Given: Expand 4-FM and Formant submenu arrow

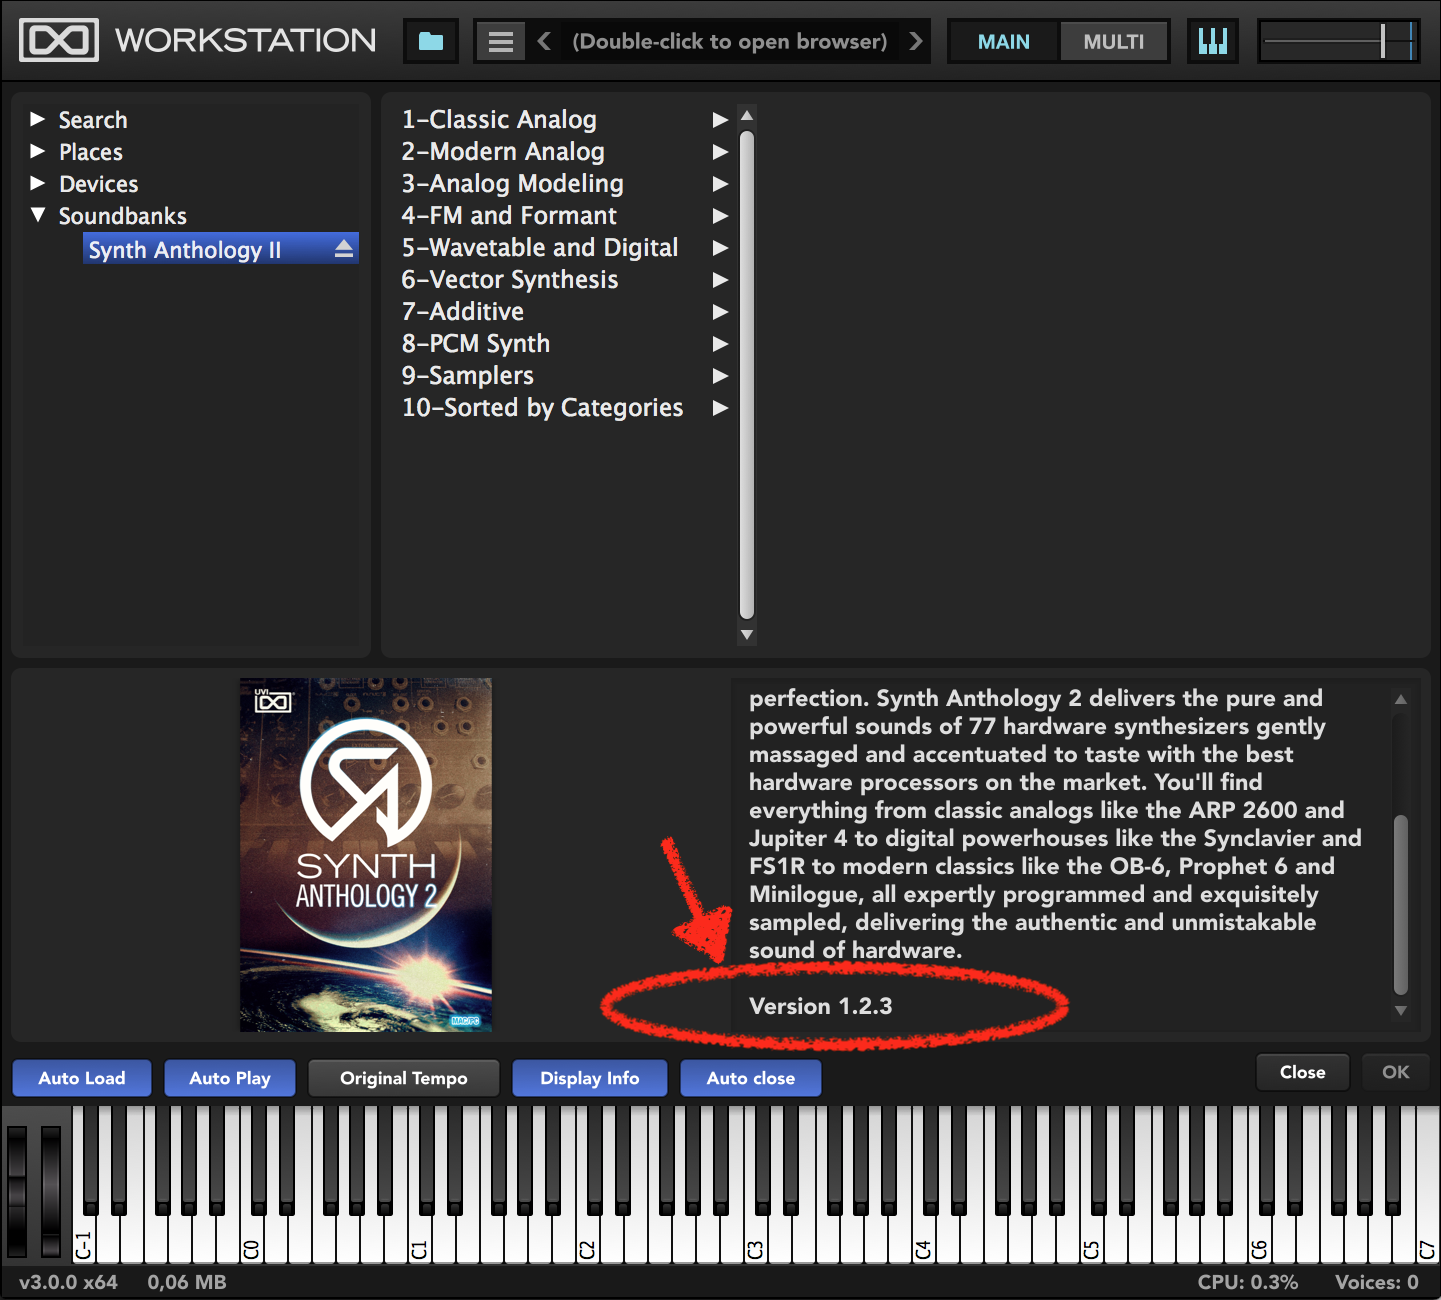Looking at the screenshot, I should pos(720,216).
